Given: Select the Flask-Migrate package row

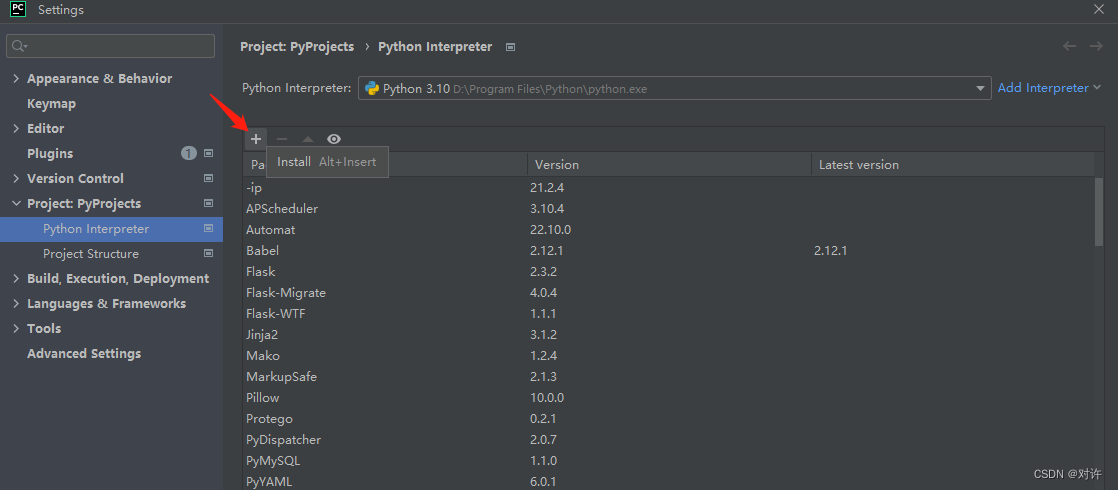Looking at the screenshot, I should point(668,292).
